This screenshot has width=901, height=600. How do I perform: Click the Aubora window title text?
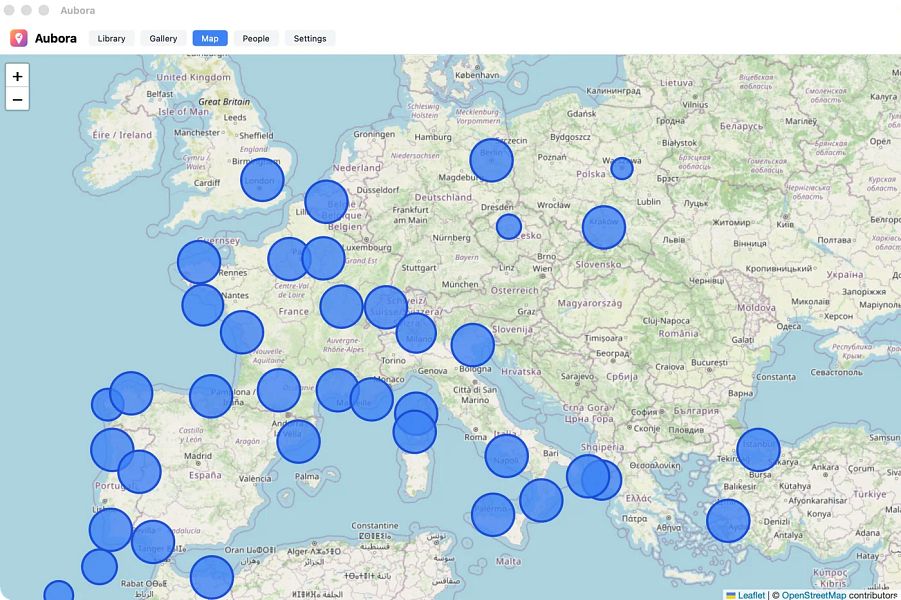[x=78, y=10]
